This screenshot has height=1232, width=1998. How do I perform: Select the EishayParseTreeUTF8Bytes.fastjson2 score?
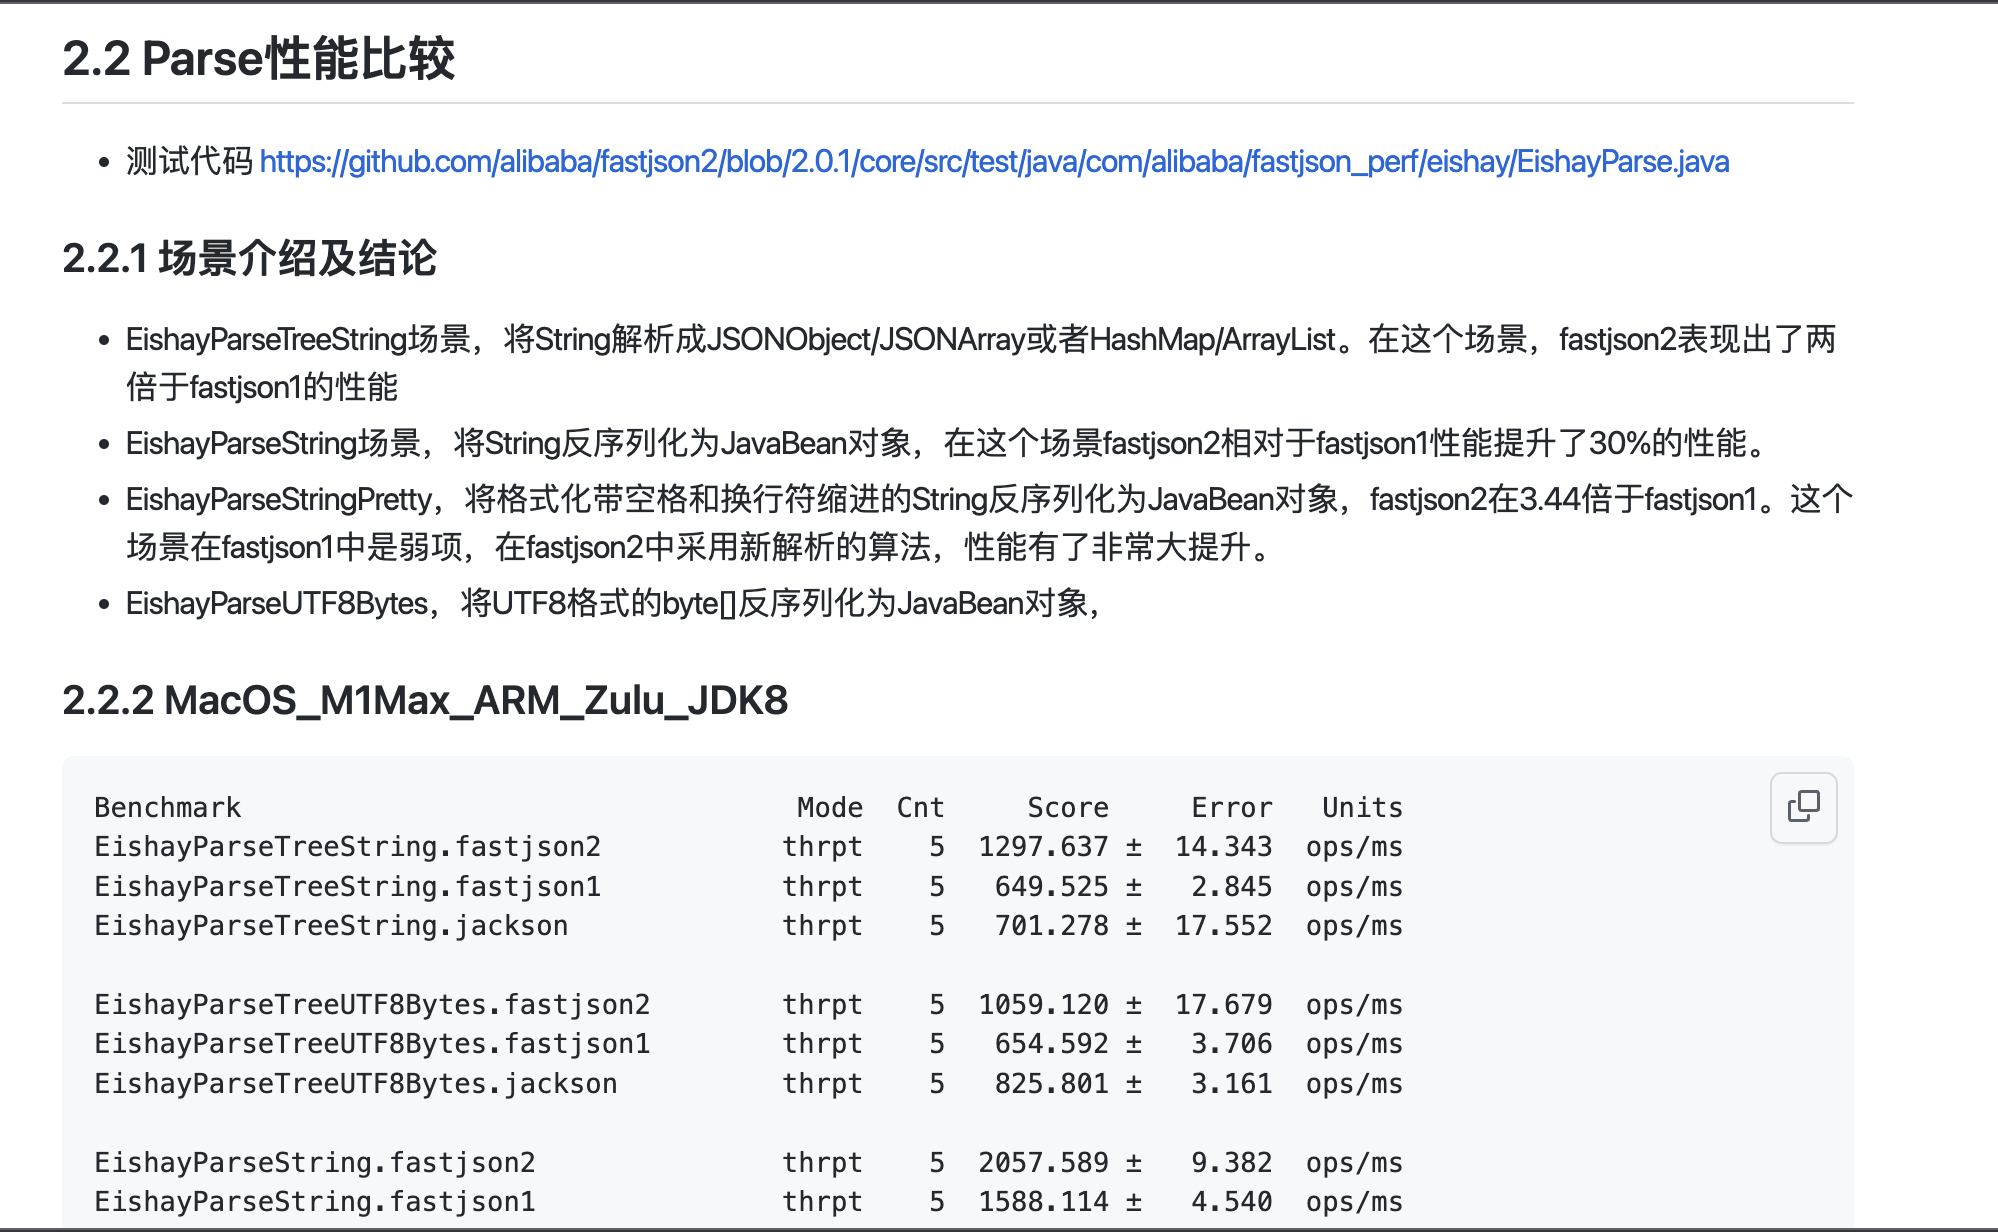pyautogui.click(x=1045, y=1004)
